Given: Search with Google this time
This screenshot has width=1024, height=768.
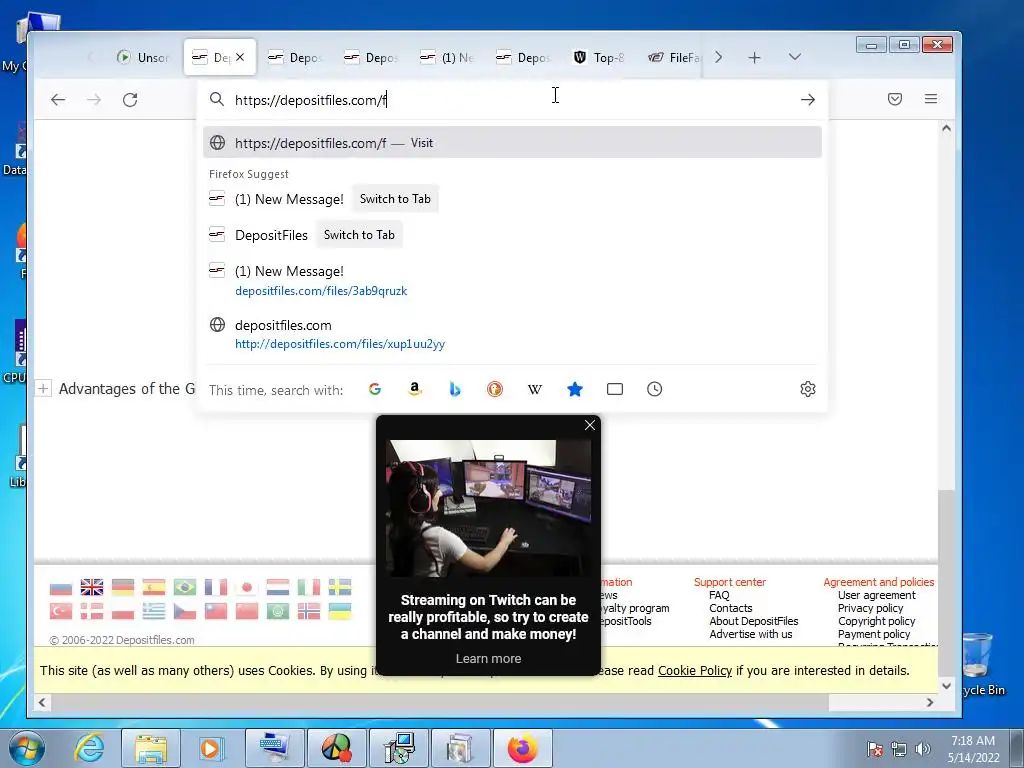Looking at the screenshot, I should pyautogui.click(x=375, y=389).
